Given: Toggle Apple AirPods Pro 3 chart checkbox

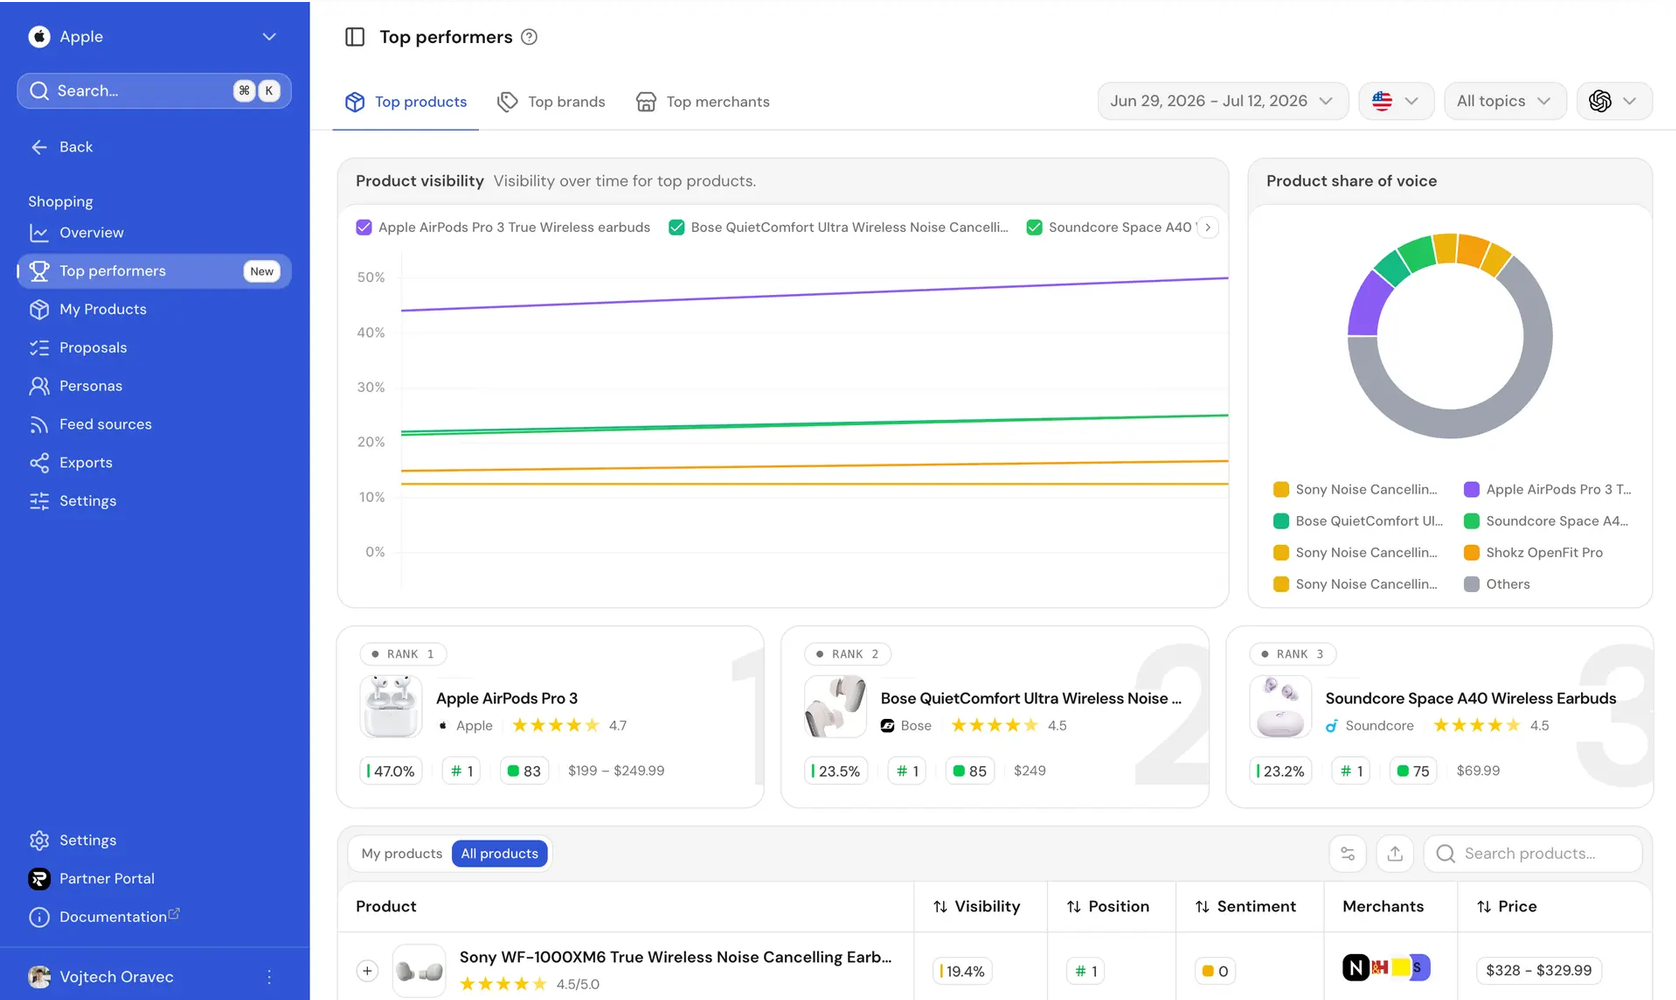Looking at the screenshot, I should click(x=364, y=228).
